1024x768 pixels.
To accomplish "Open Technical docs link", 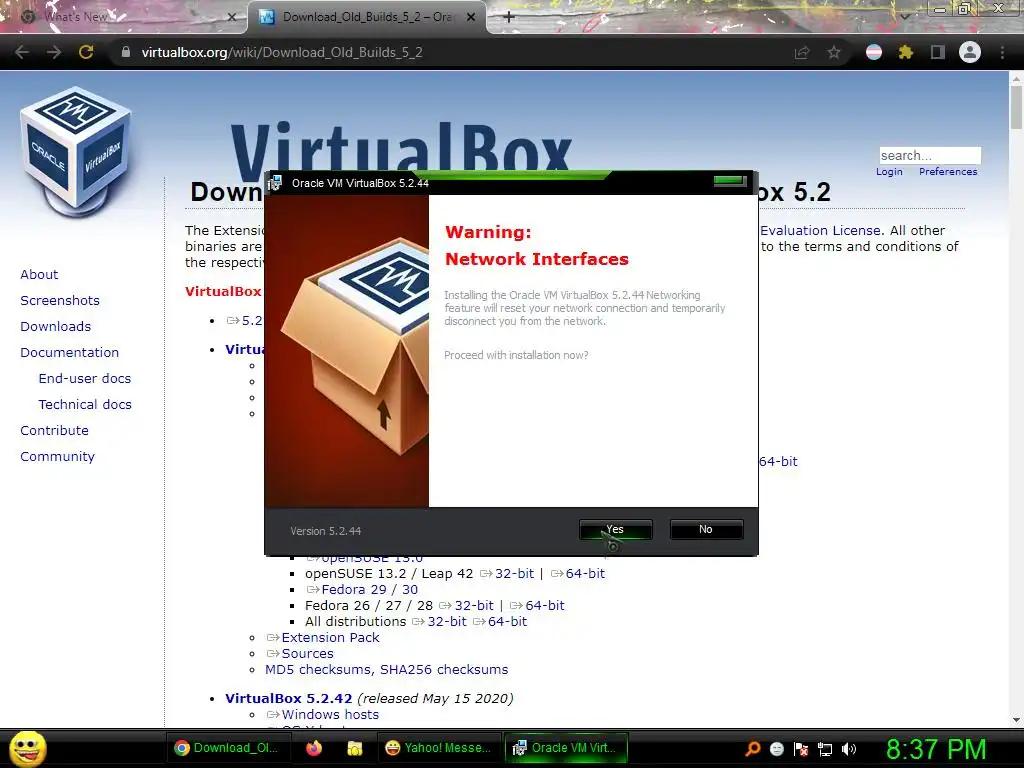I will pos(85,405).
